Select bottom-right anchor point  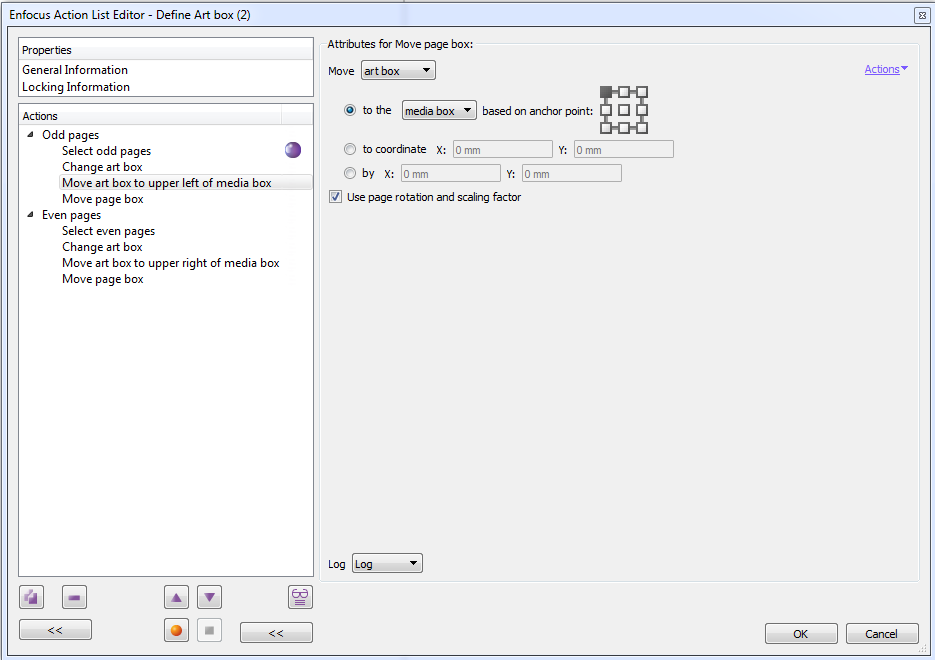[x=642, y=128]
